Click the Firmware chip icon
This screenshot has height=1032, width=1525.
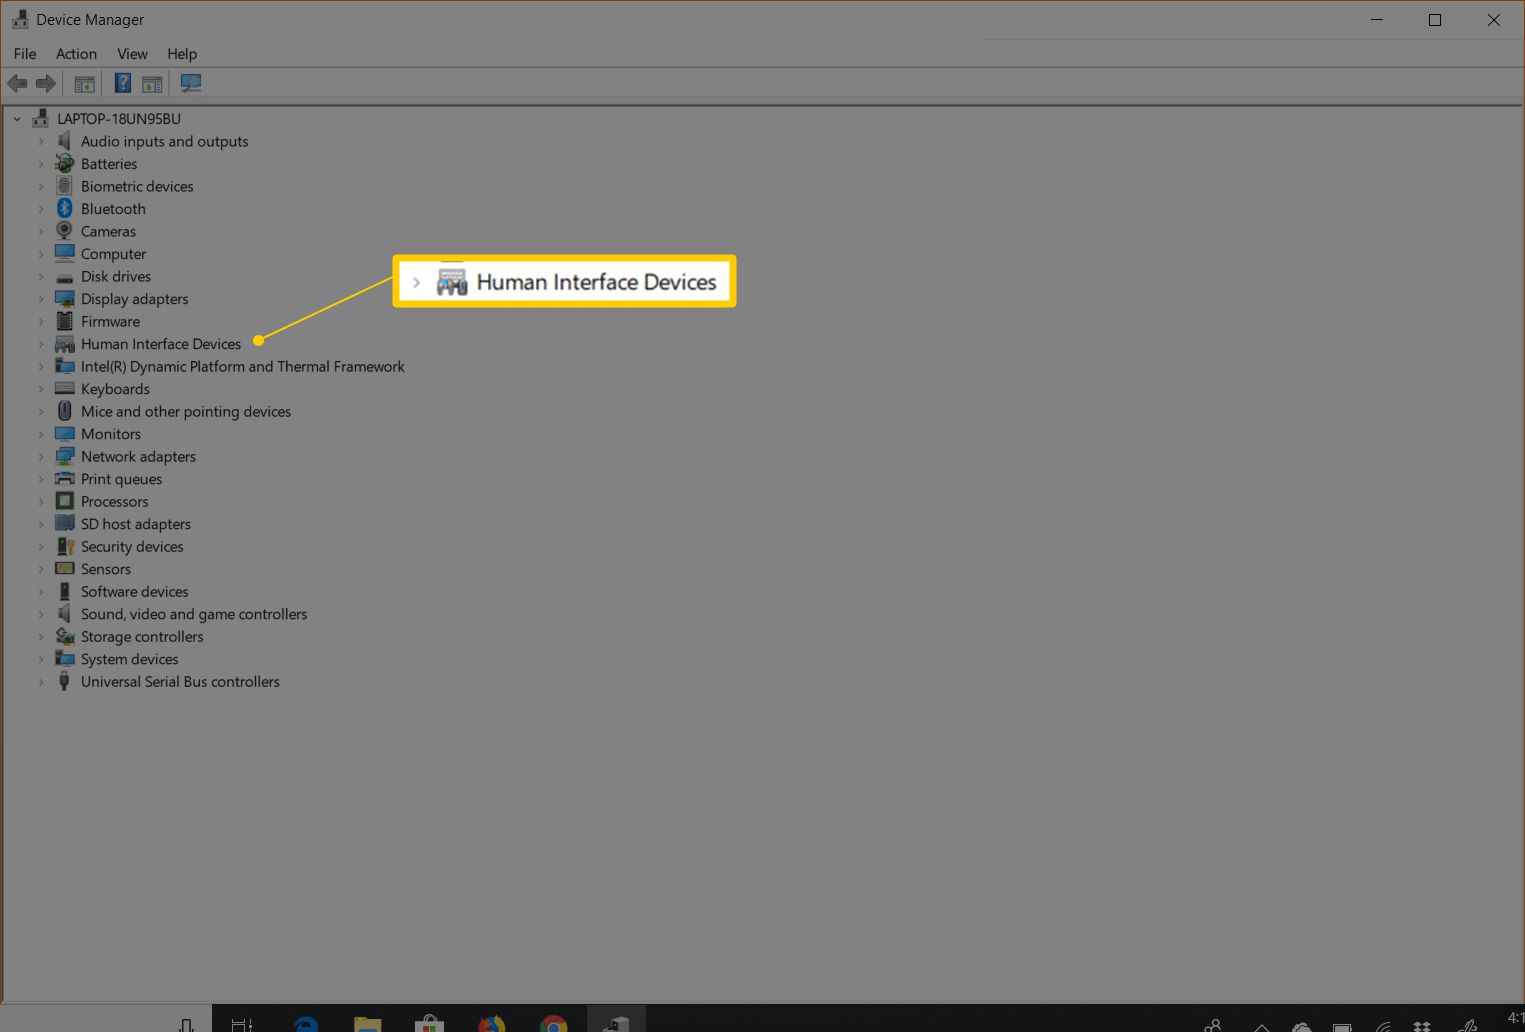pos(64,321)
